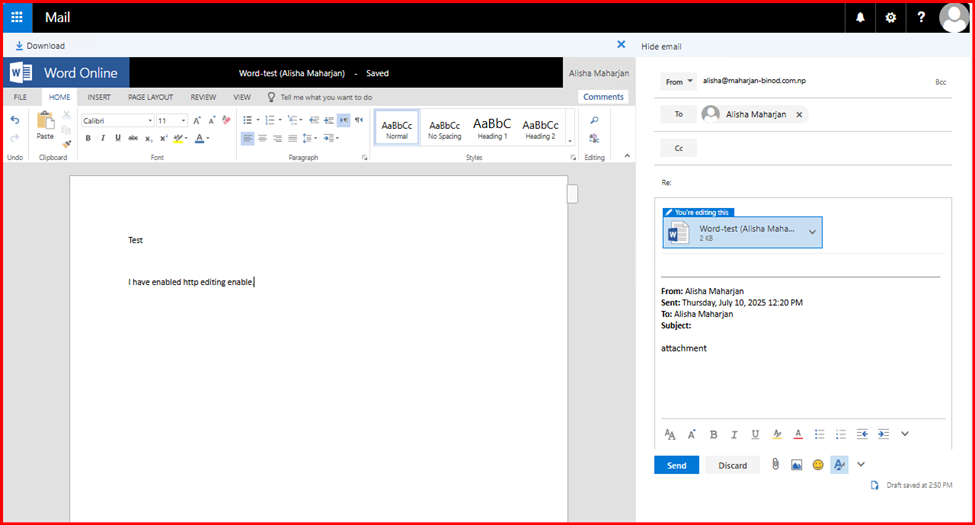
Task: Toggle Italic in email formatting bar
Action: coord(734,434)
